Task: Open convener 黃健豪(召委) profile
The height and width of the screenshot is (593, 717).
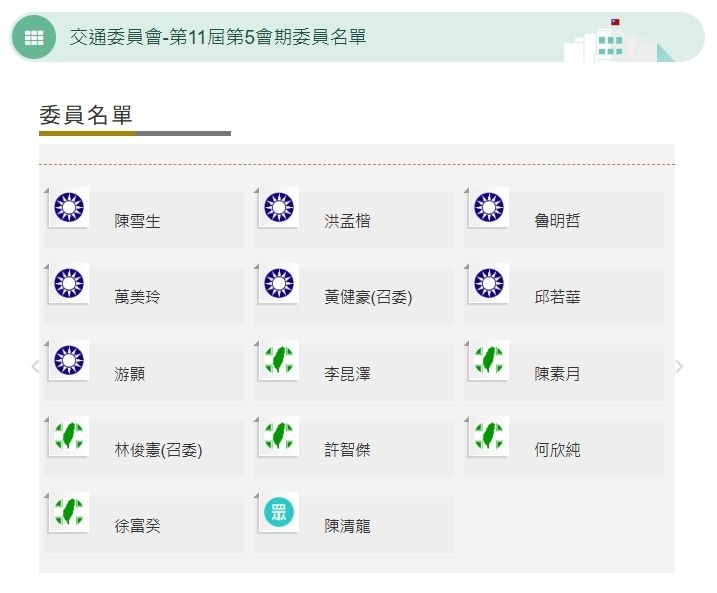Action: pos(368,297)
